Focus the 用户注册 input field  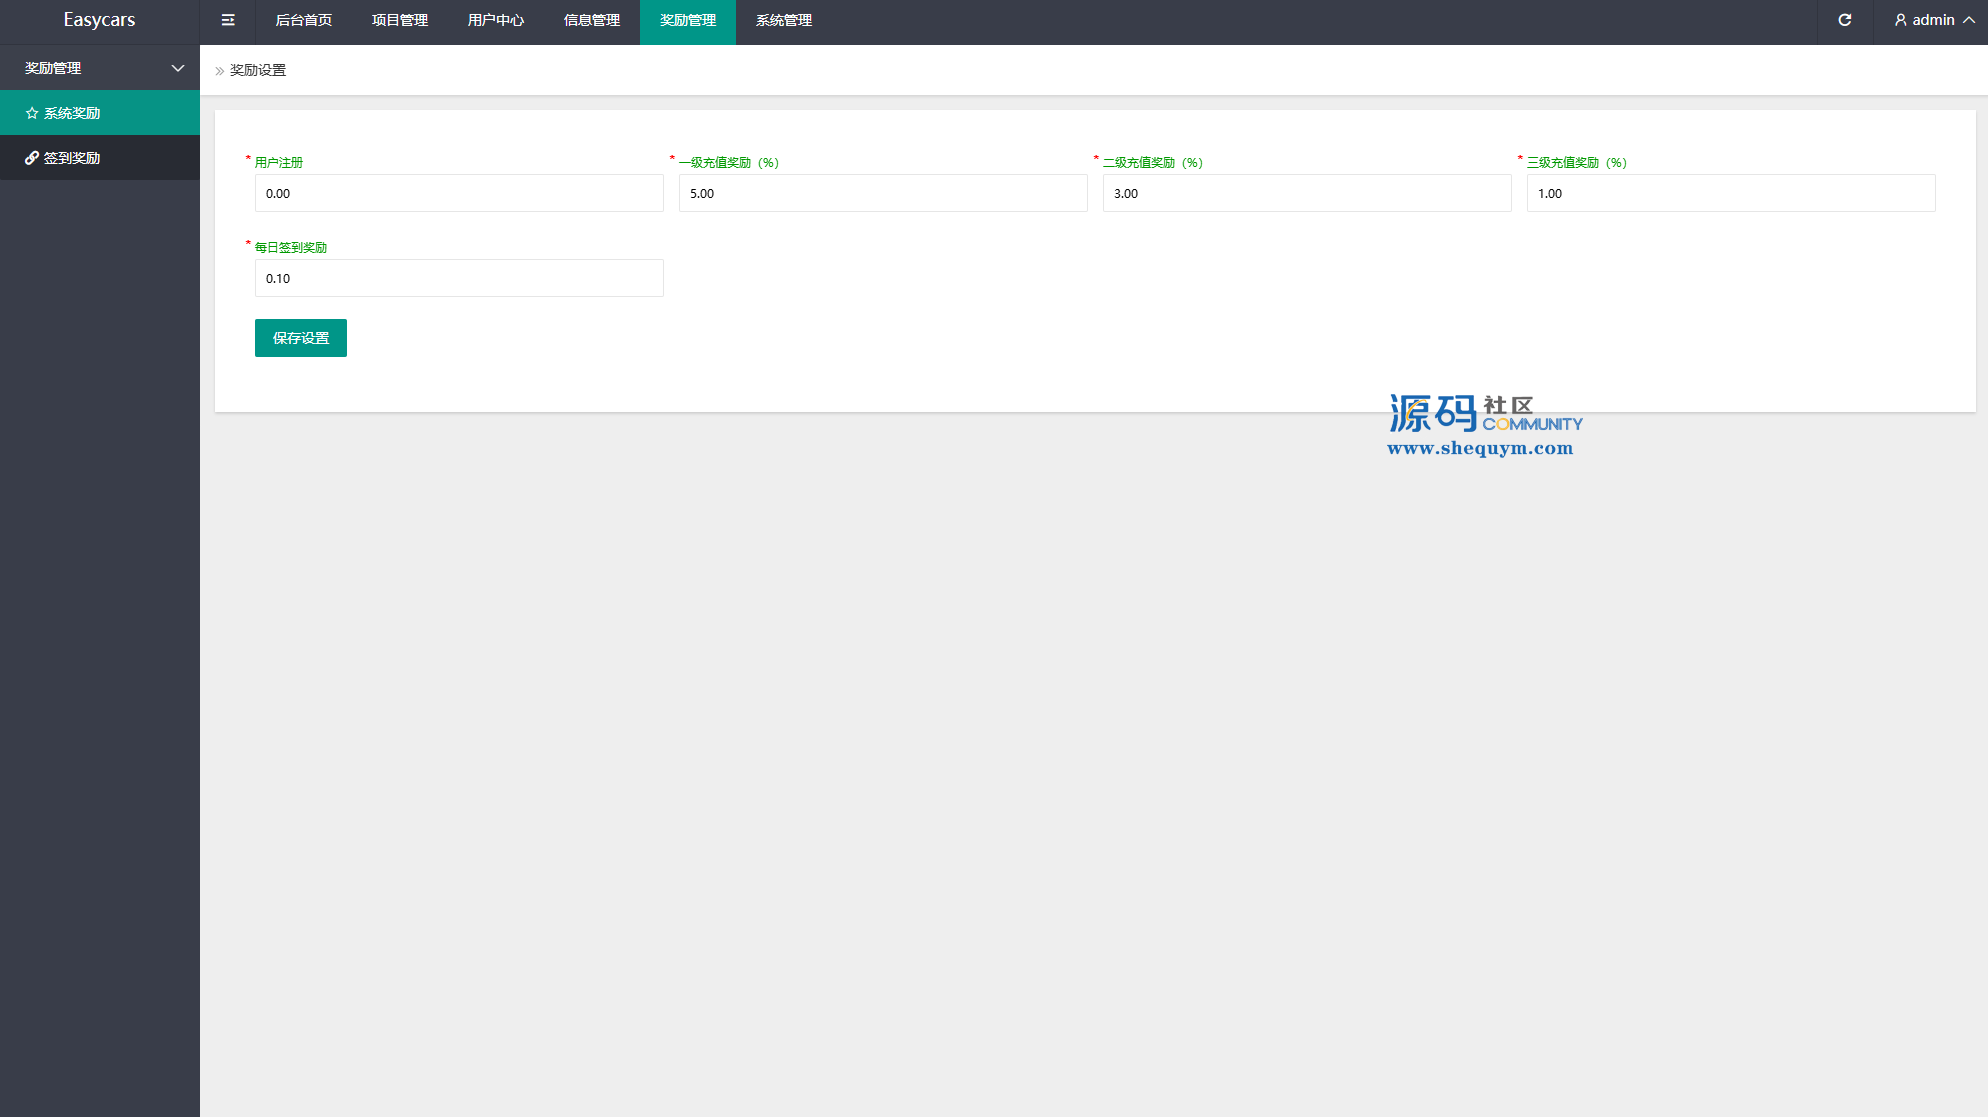[459, 193]
